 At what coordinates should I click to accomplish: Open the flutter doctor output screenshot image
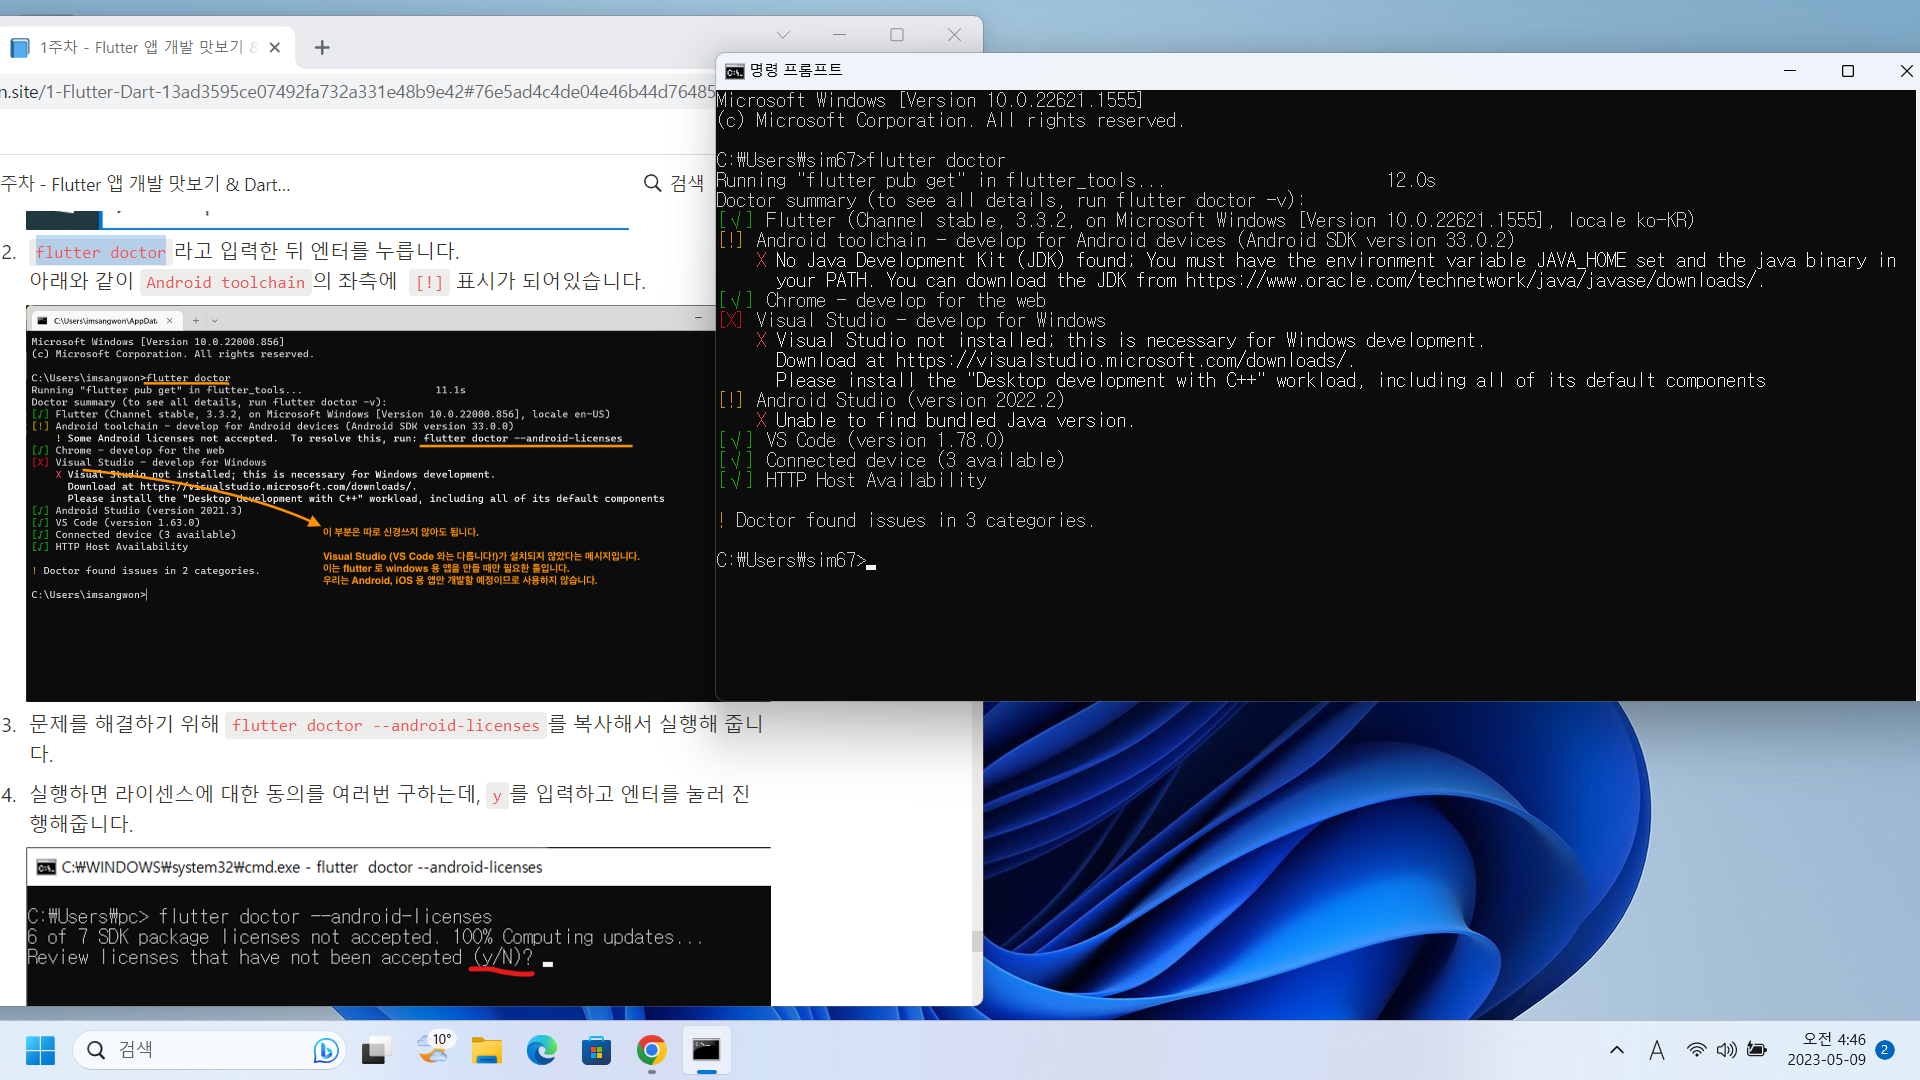(x=371, y=504)
